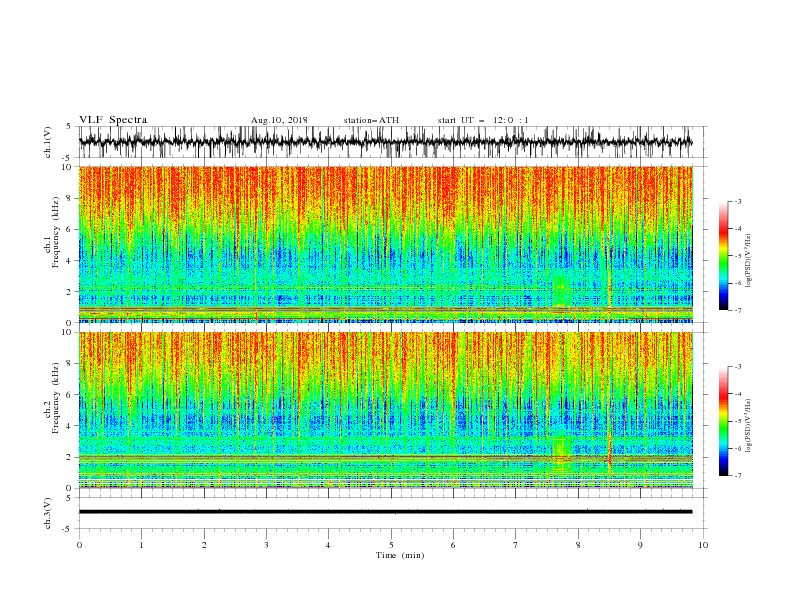Click the "5" tick on the time axis
The image size is (792, 612).
[391, 545]
